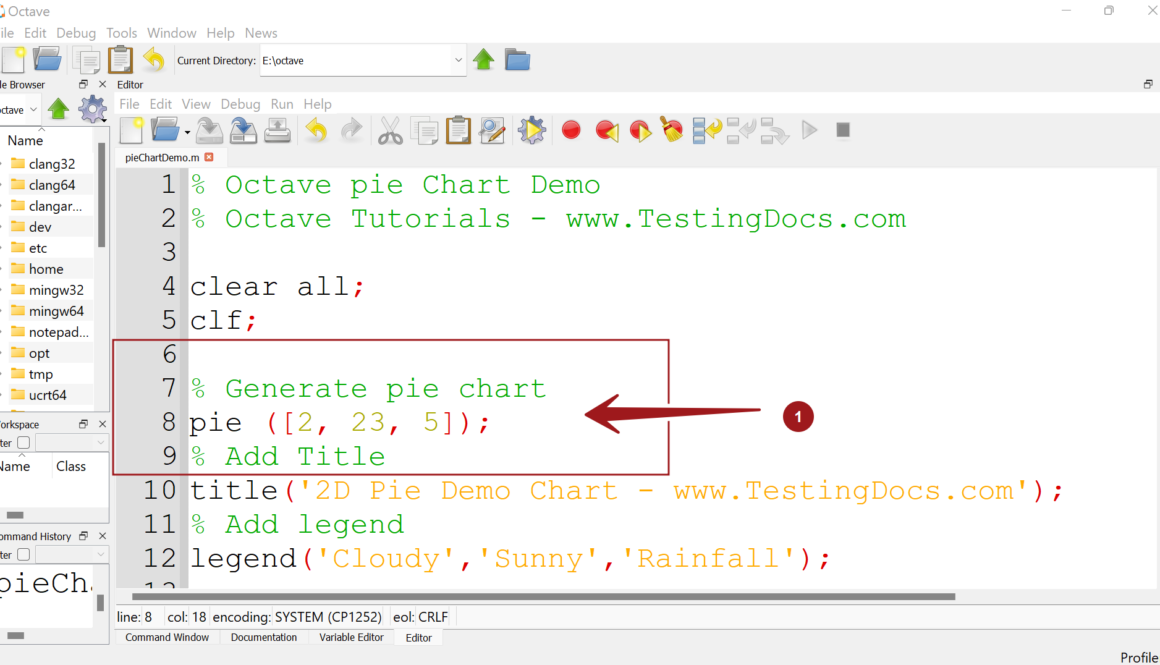Enable the Workspace filter checkbox
Screen dimensions: 1160x665
click(23, 442)
